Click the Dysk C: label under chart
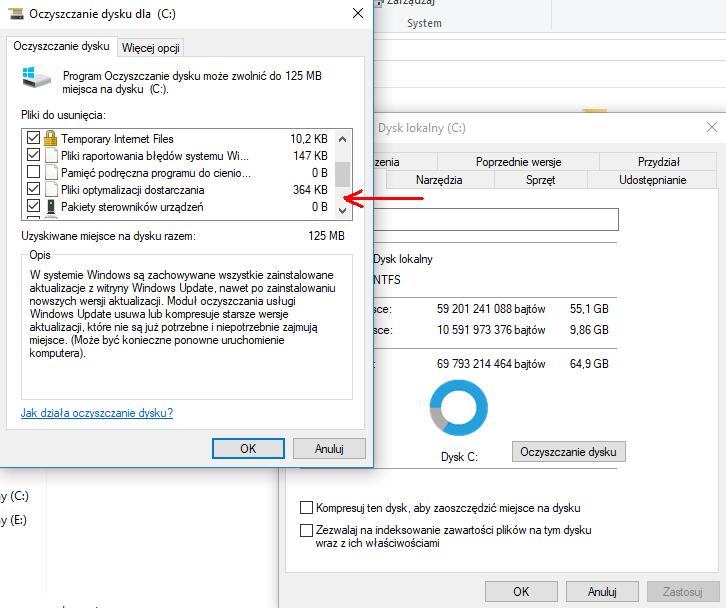Viewport: 726px width, 608px height. pyautogui.click(x=459, y=457)
